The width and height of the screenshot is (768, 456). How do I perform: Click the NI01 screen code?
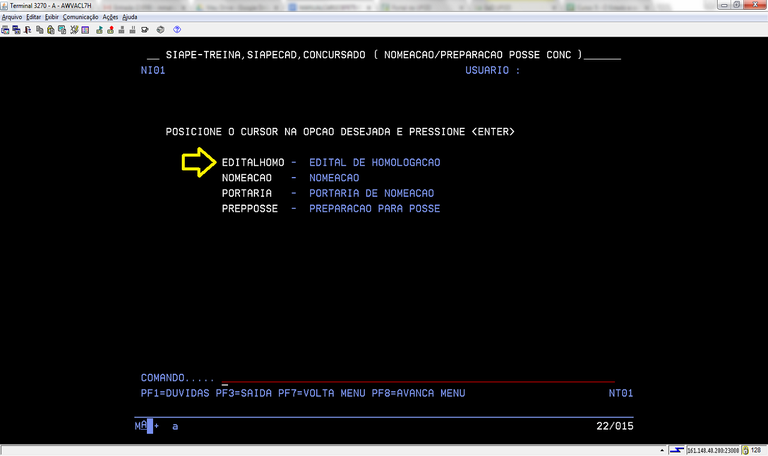pos(153,71)
